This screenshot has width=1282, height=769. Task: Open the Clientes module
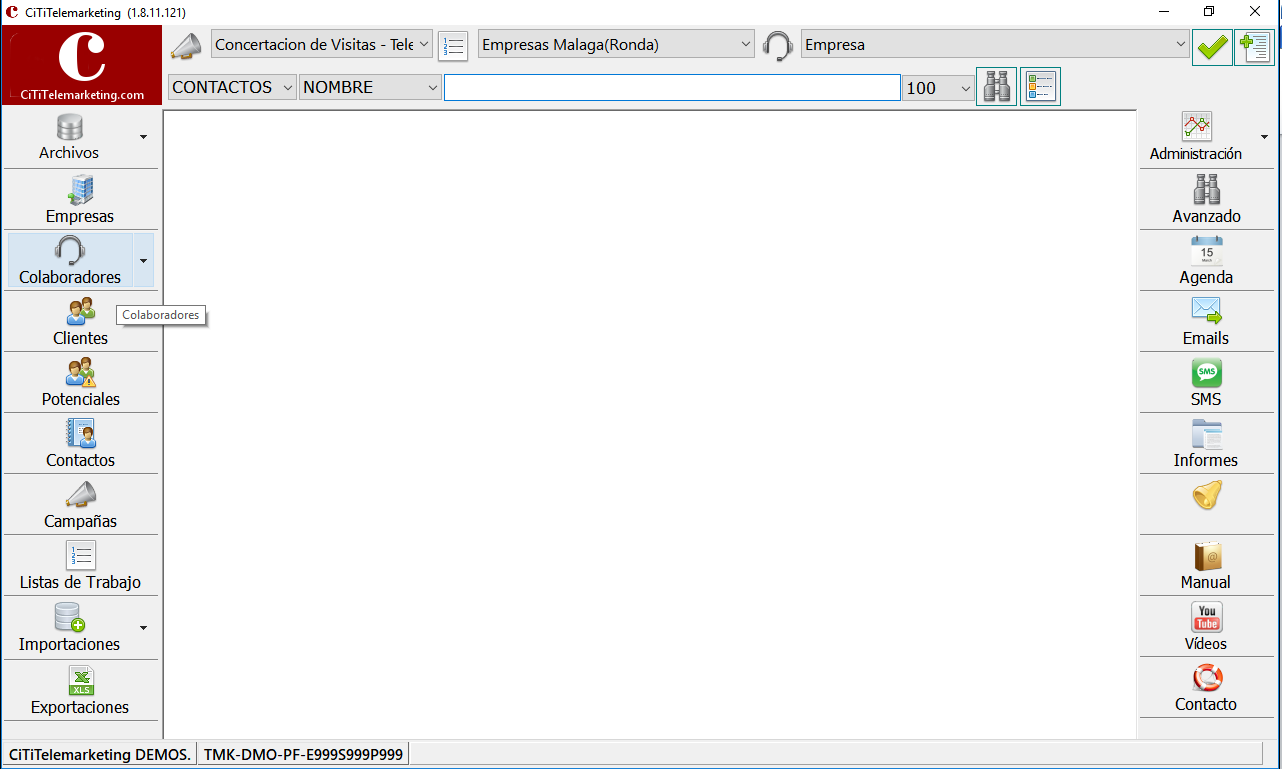[80, 322]
